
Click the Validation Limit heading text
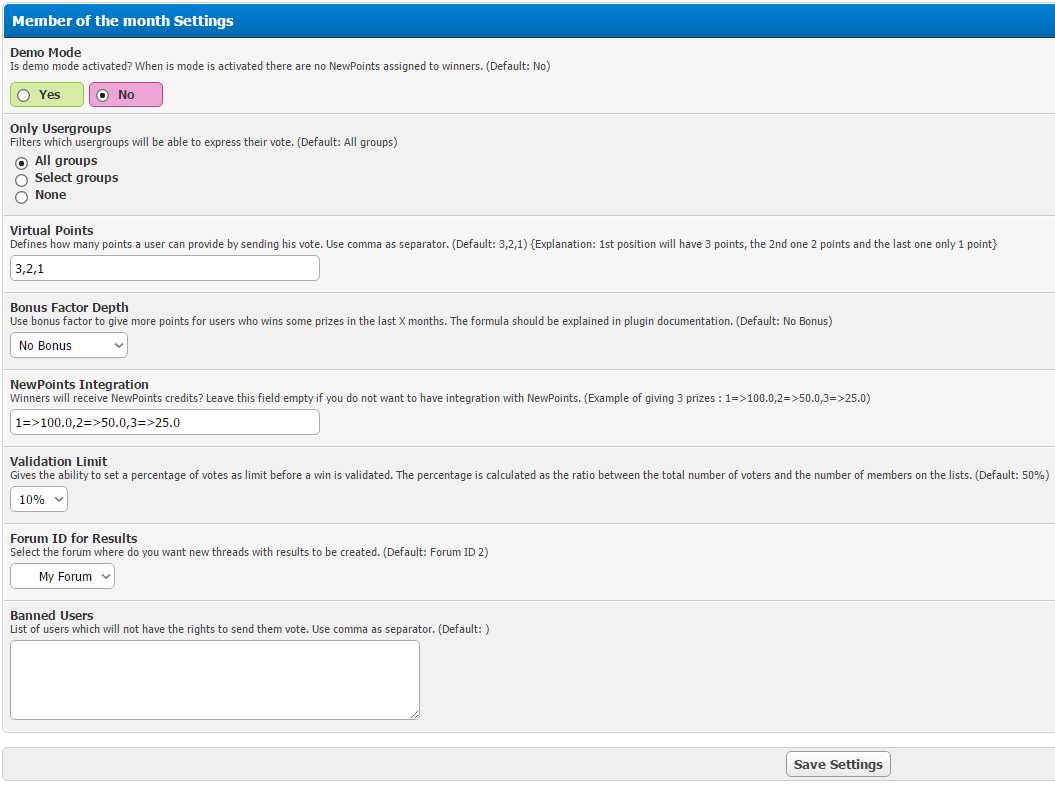coord(58,461)
